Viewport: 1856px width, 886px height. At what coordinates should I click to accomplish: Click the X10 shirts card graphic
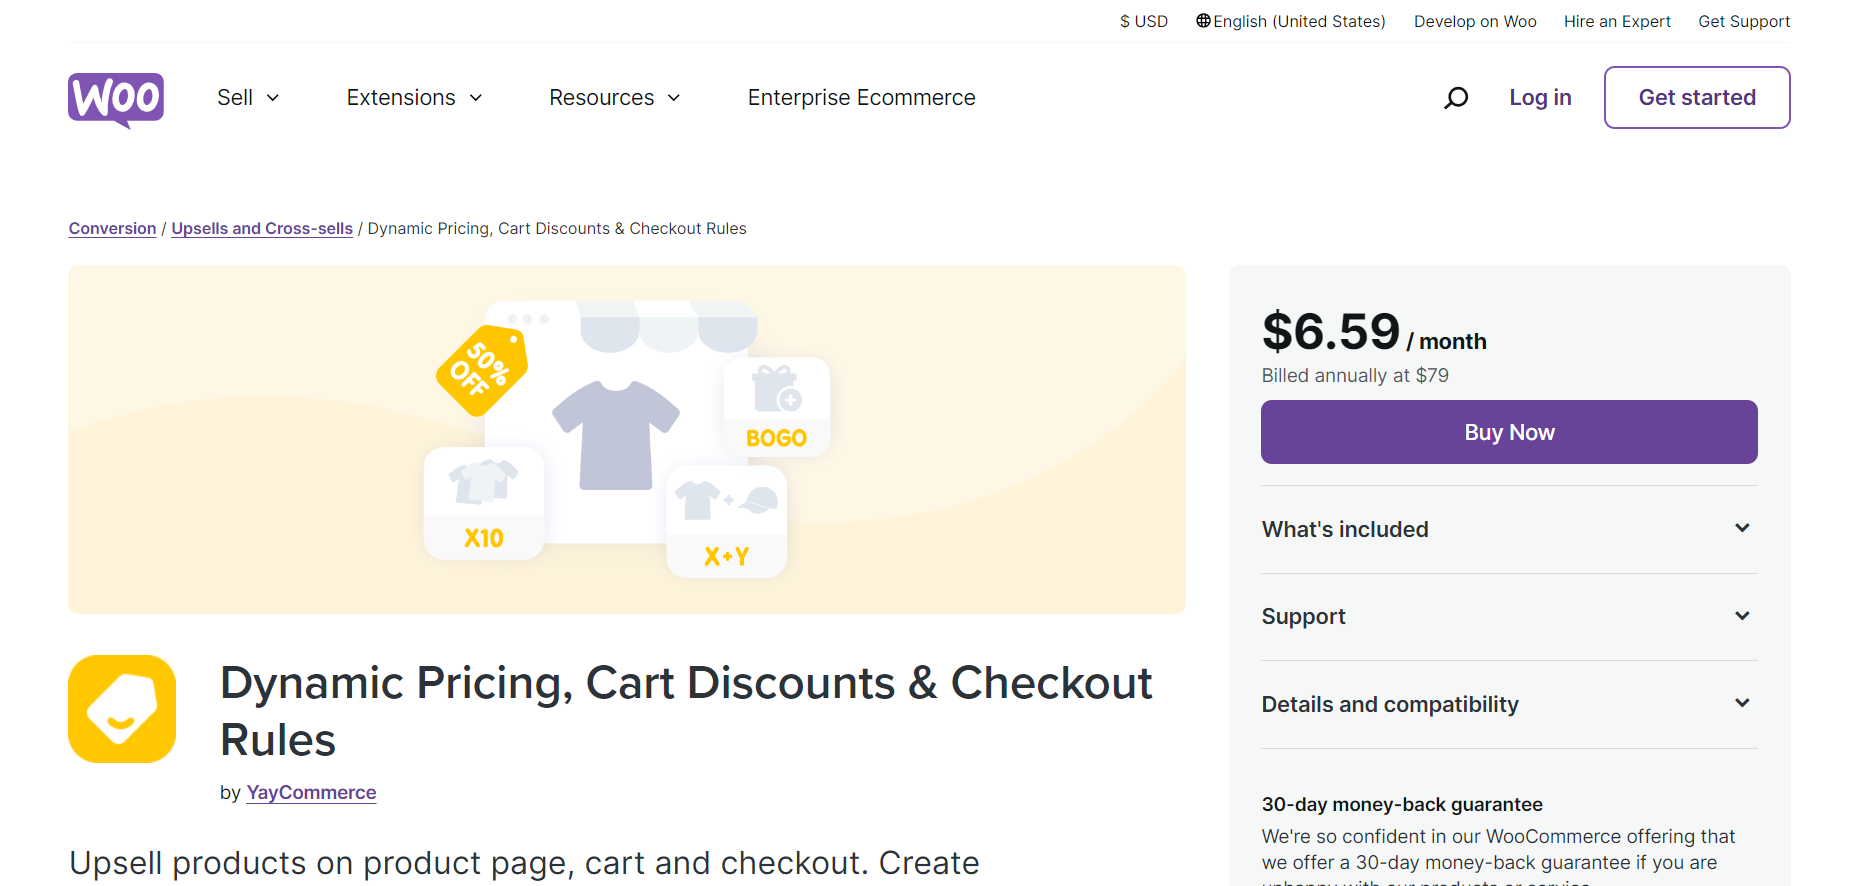tap(484, 503)
